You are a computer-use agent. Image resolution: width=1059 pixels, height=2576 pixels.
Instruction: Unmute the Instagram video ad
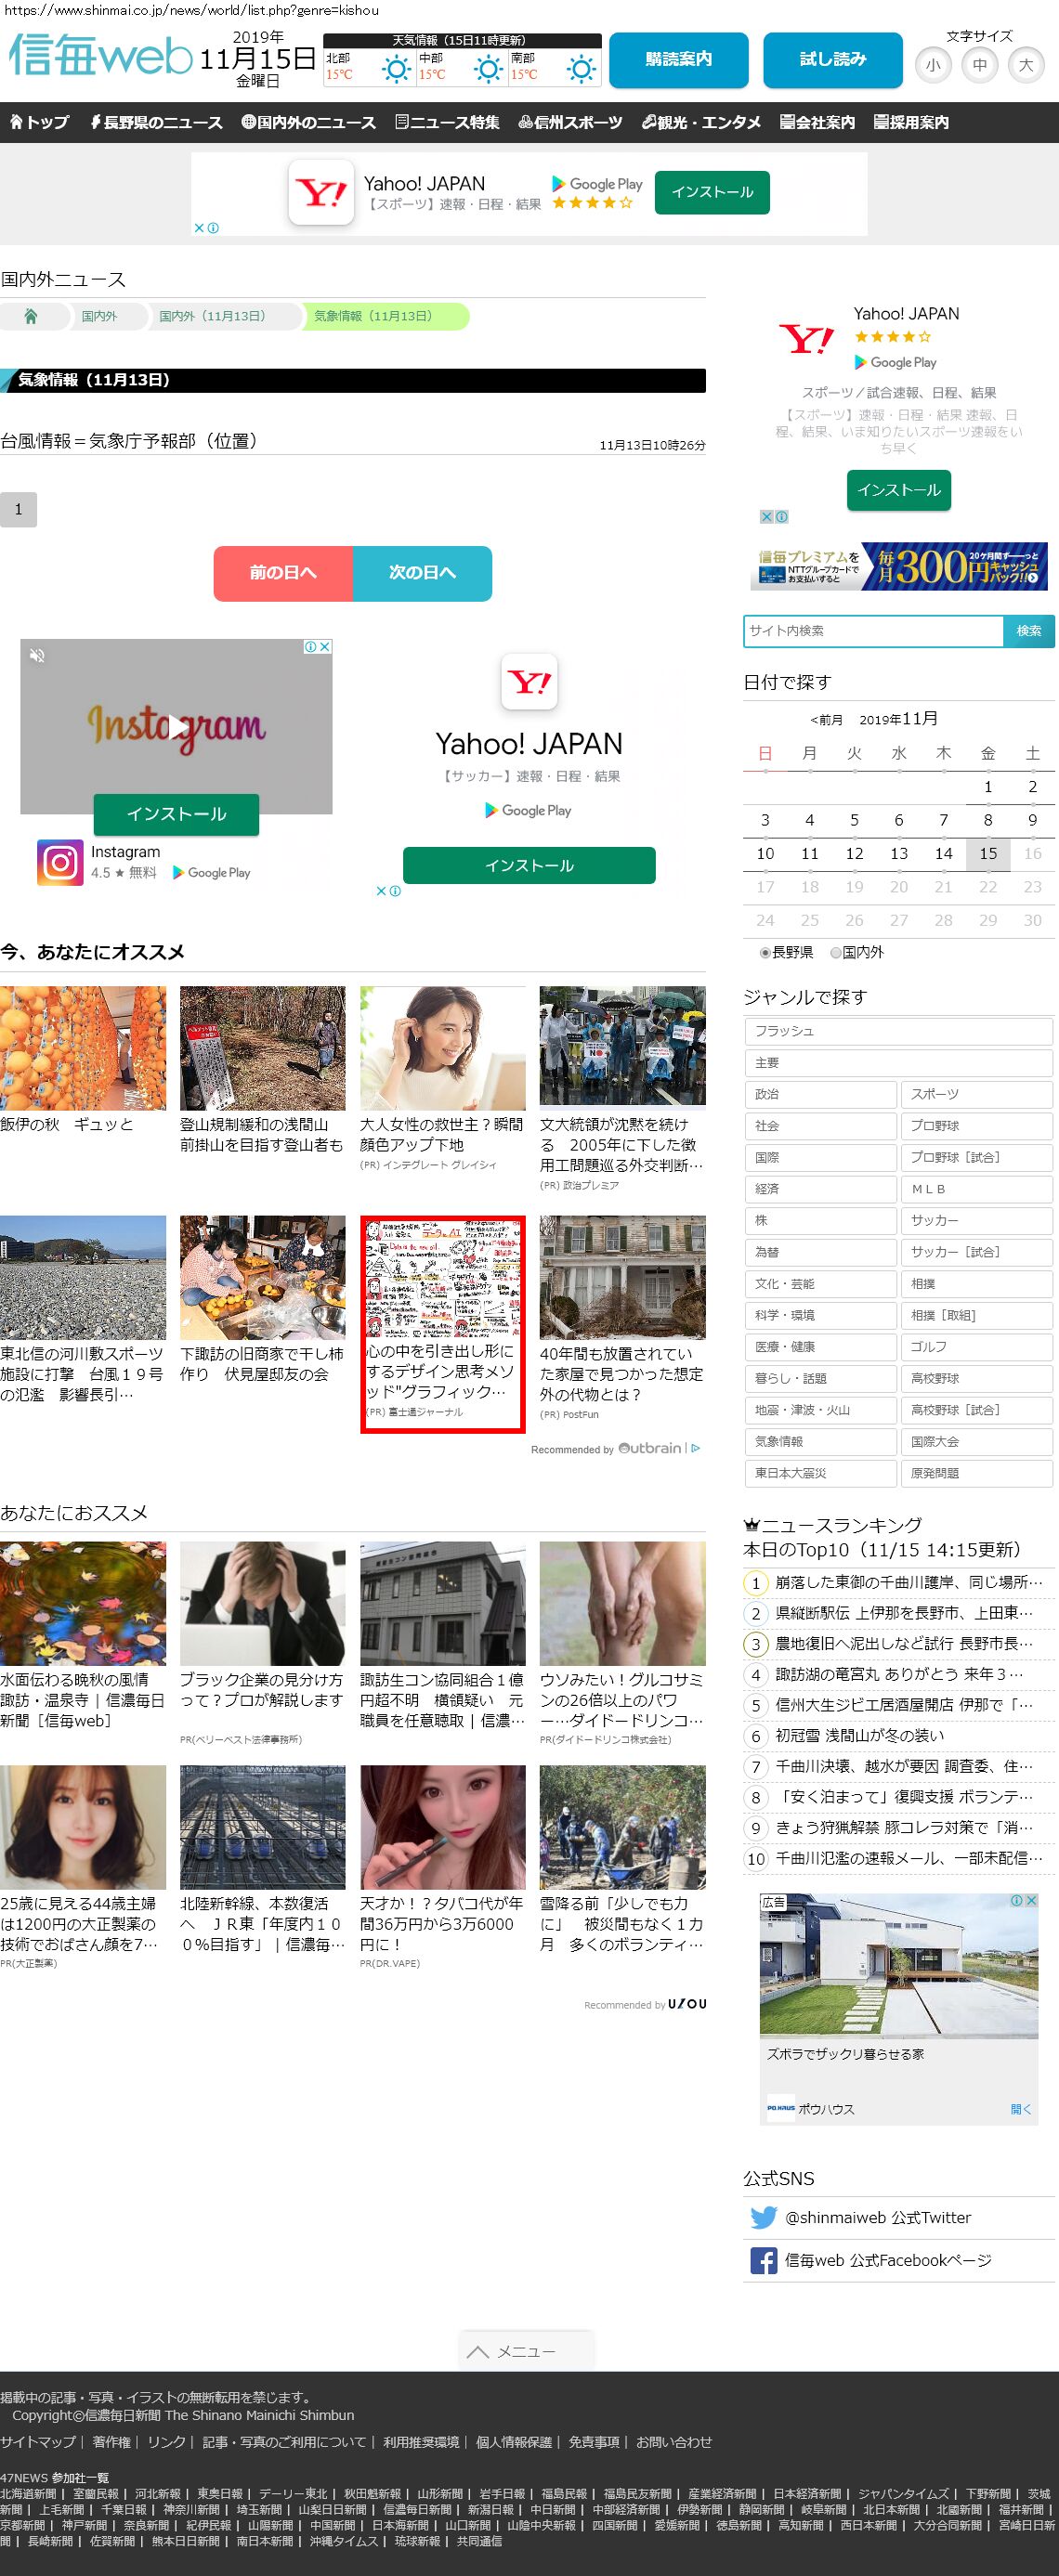[x=37, y=655]
